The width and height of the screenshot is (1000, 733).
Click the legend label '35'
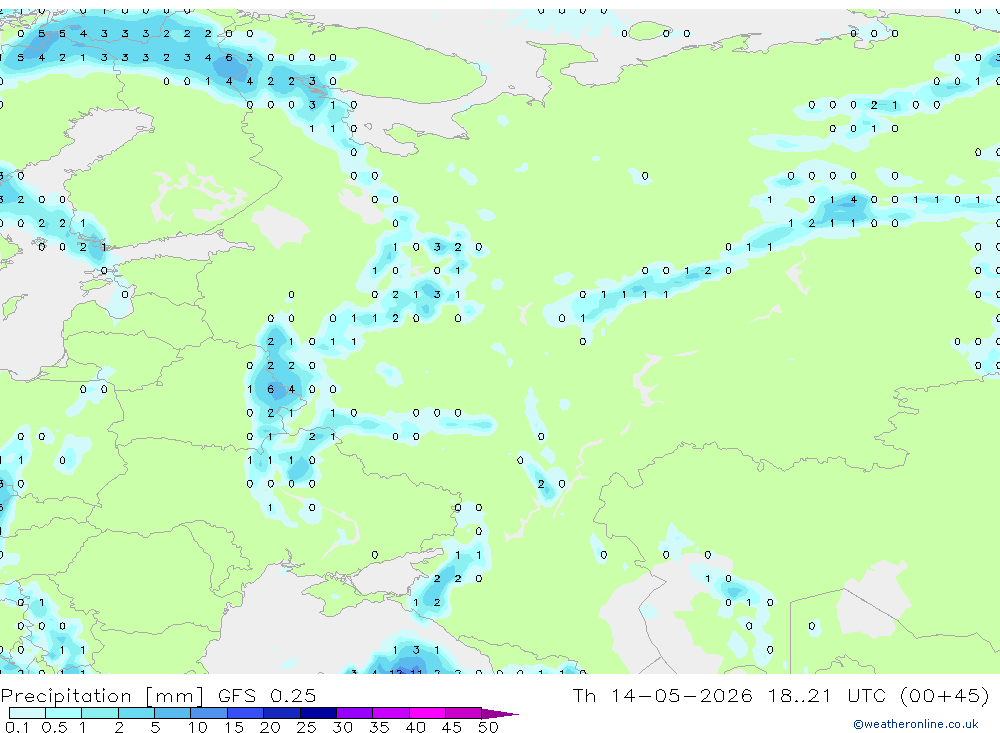pos(379,727)
